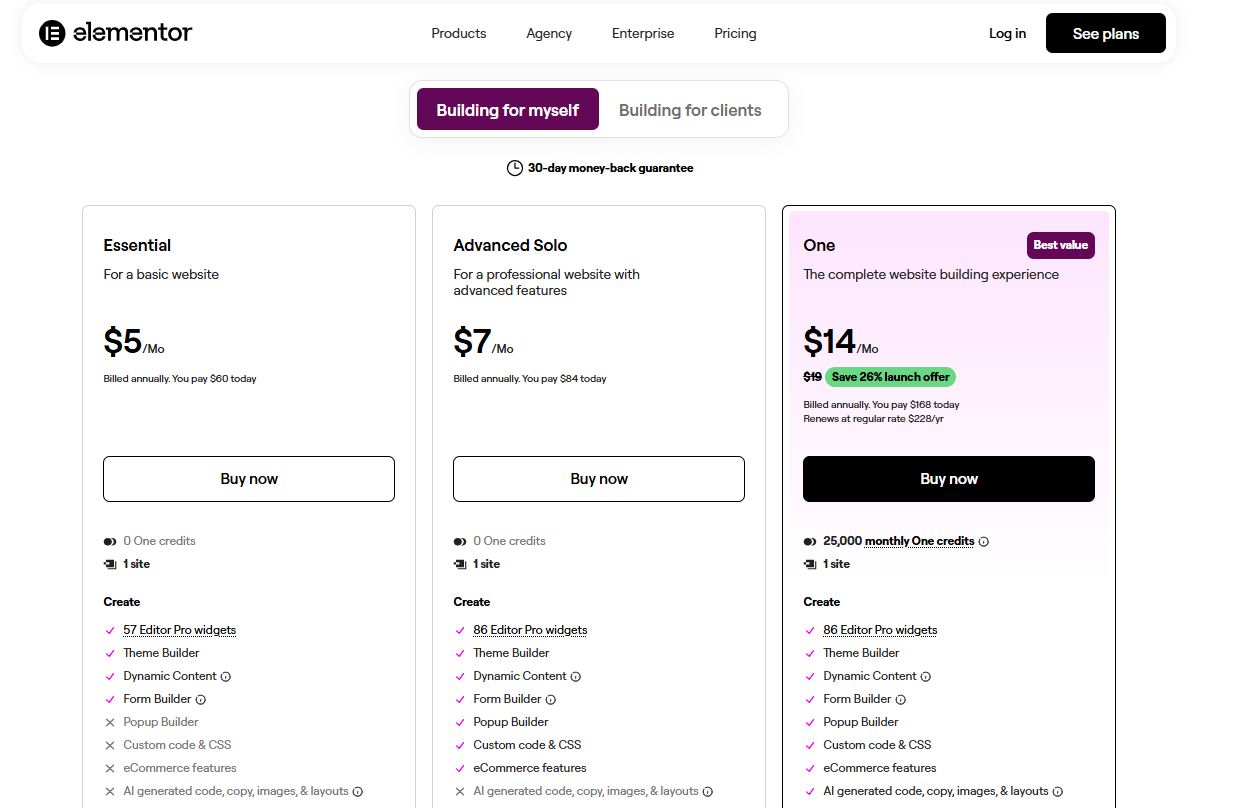Click the site icon next to '1 site' on One plan
The image size is (1239, 808).
[x=810, y=563]
